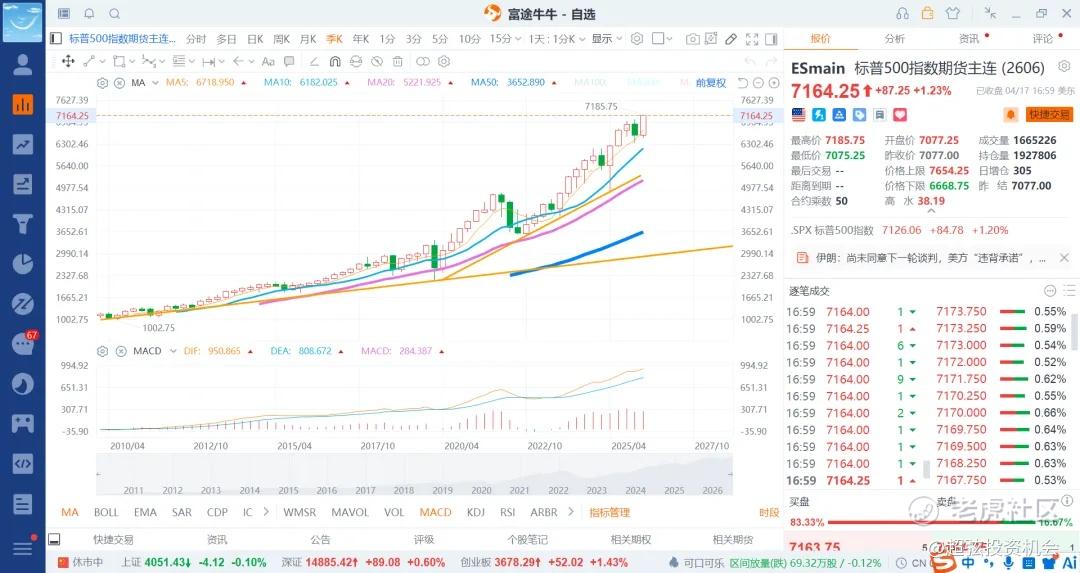Screen dimensions: 1080x573
Task: Select the move crosshair drawing tool
Action: point(68,61)
